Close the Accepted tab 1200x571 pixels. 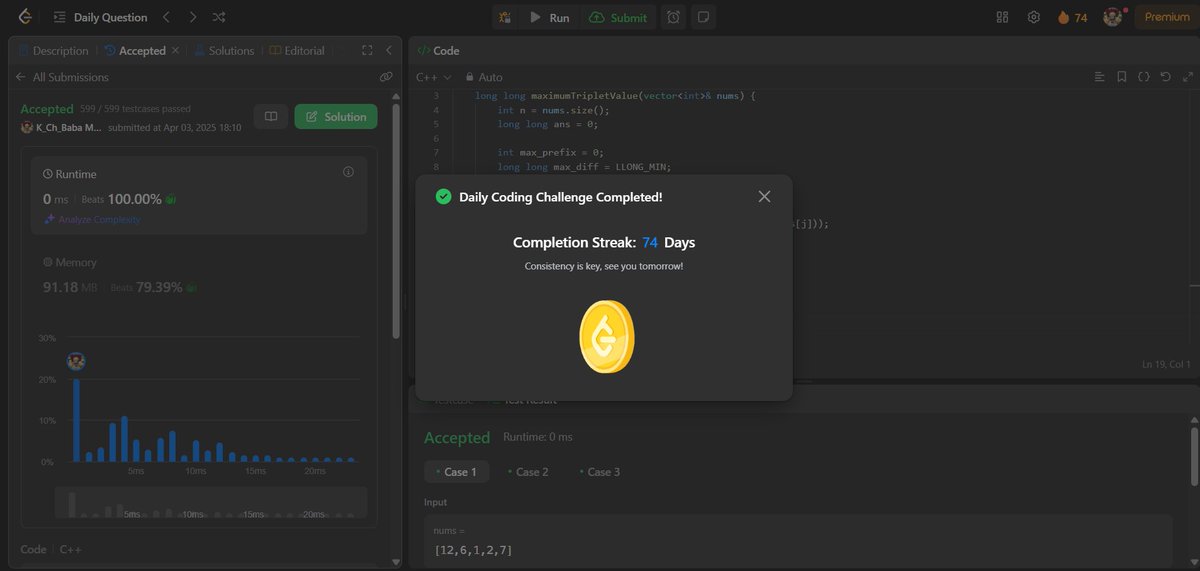tap(176, 50)
